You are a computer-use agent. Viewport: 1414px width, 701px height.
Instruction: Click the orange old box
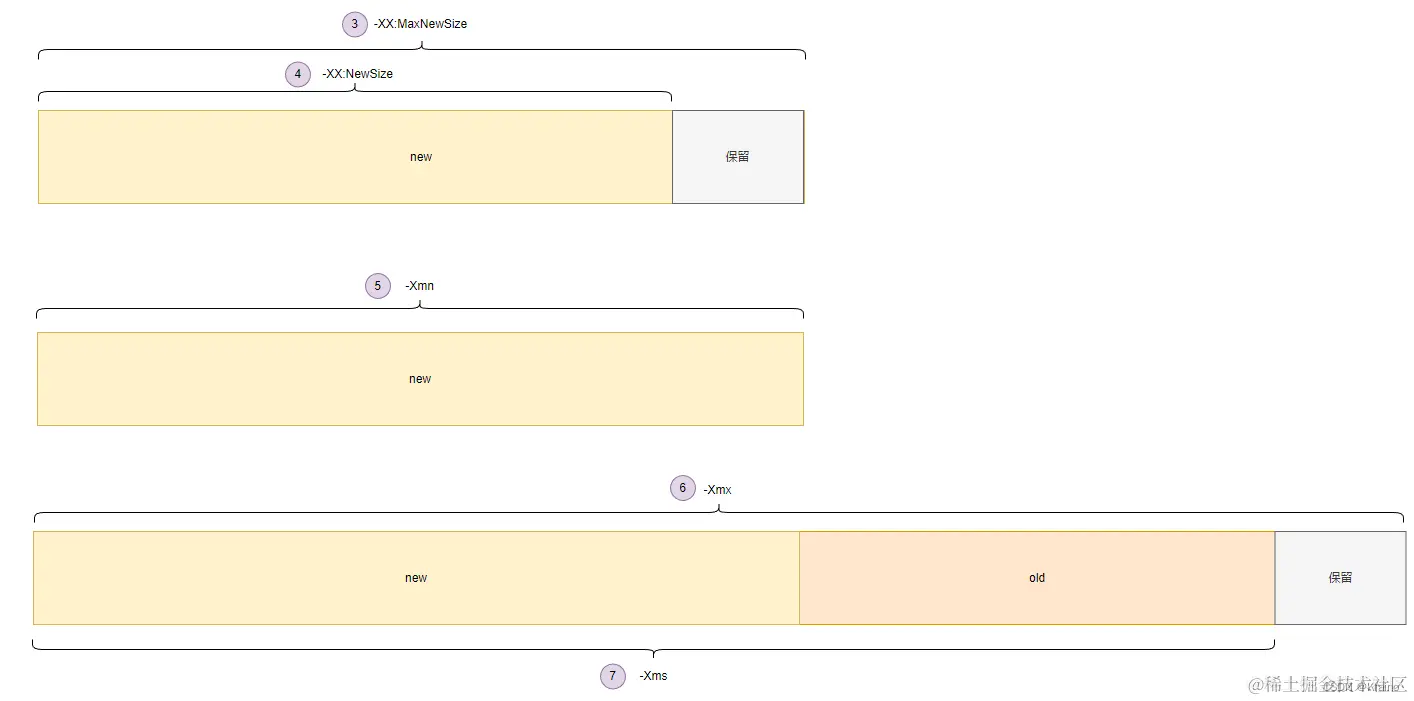pyautogui.click(x=1037, y=578)
